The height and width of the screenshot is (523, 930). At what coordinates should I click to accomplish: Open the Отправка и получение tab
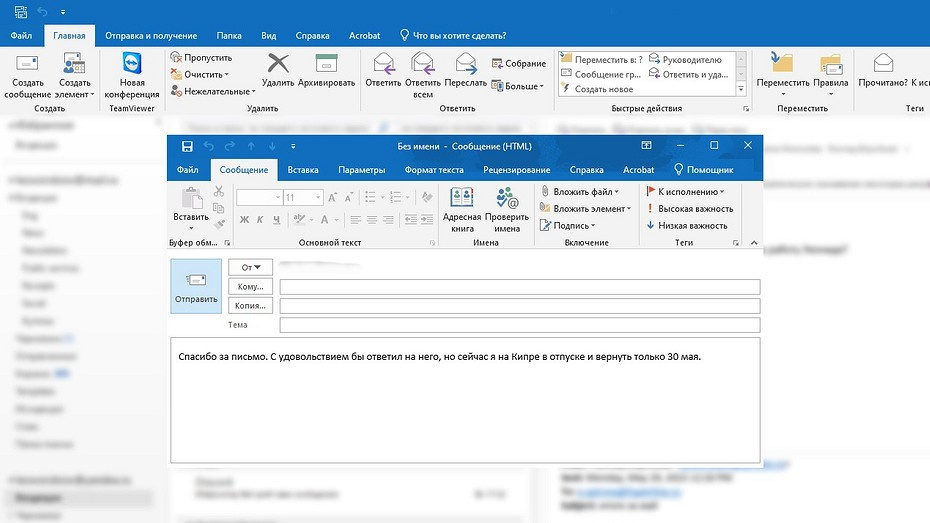[x=153, y=36]
